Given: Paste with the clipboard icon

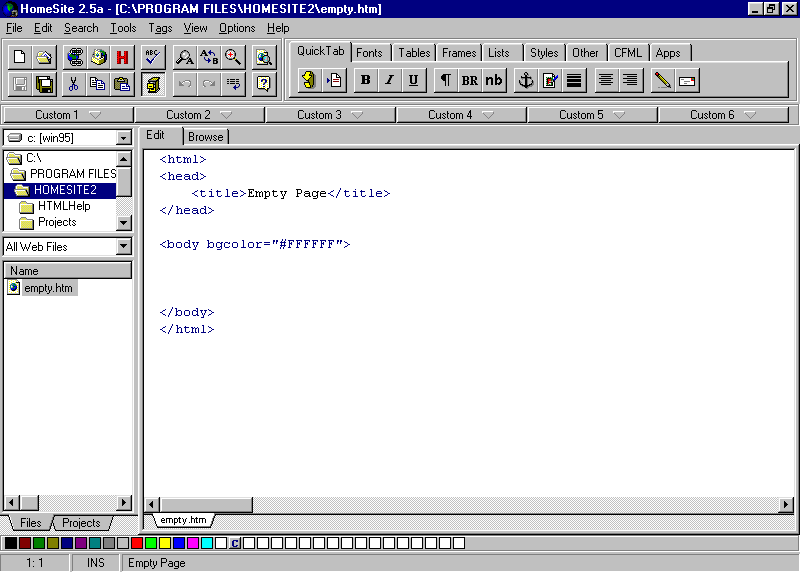Looking at the screenshot, I should [122, 84].
